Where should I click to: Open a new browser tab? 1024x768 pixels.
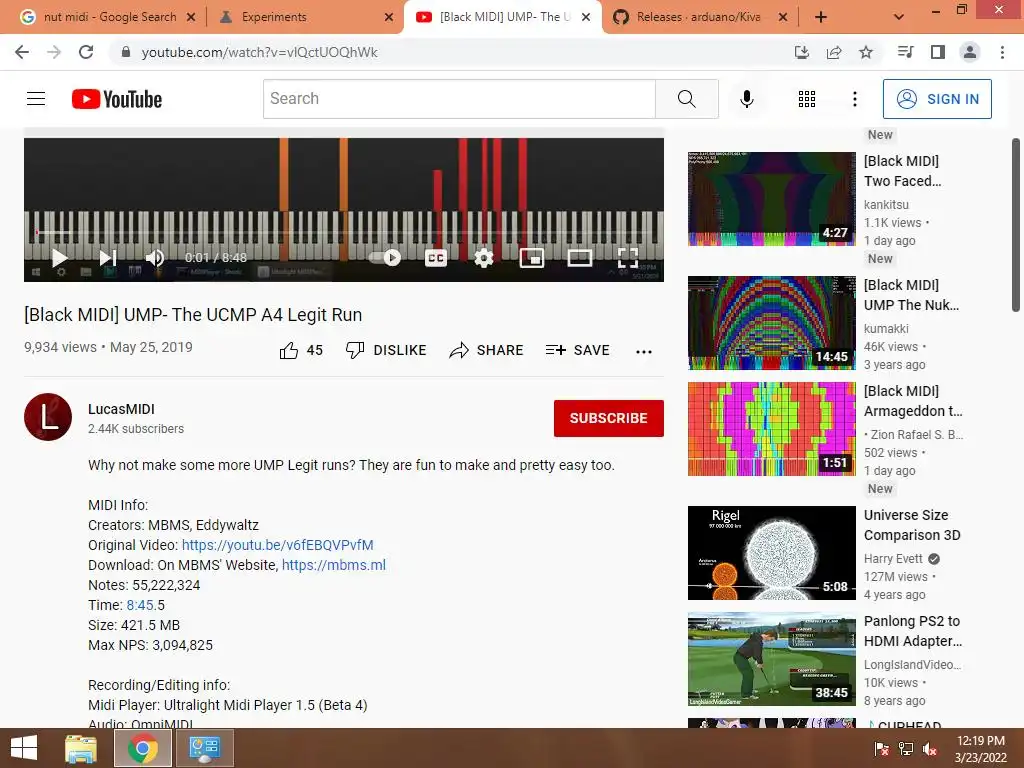coord(821,18)
